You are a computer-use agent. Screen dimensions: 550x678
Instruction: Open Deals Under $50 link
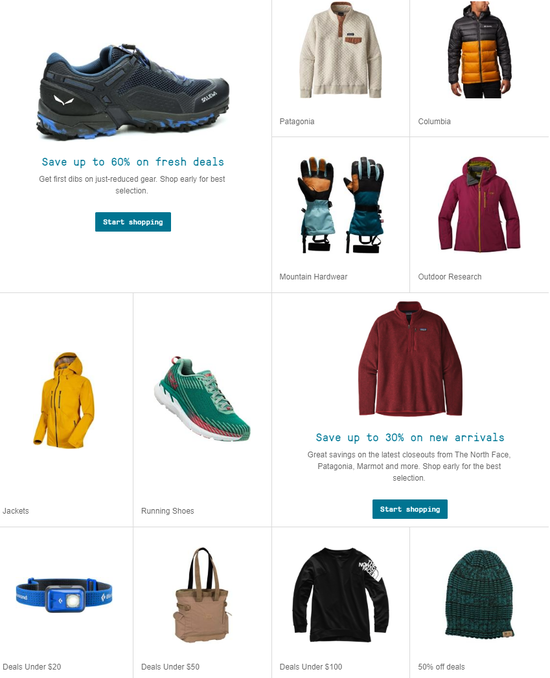click(170, 667)
